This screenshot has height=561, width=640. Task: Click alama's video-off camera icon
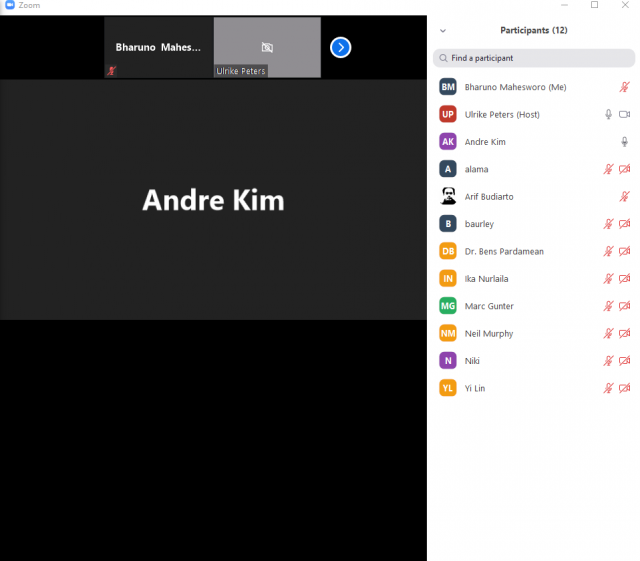coord(624,169)
